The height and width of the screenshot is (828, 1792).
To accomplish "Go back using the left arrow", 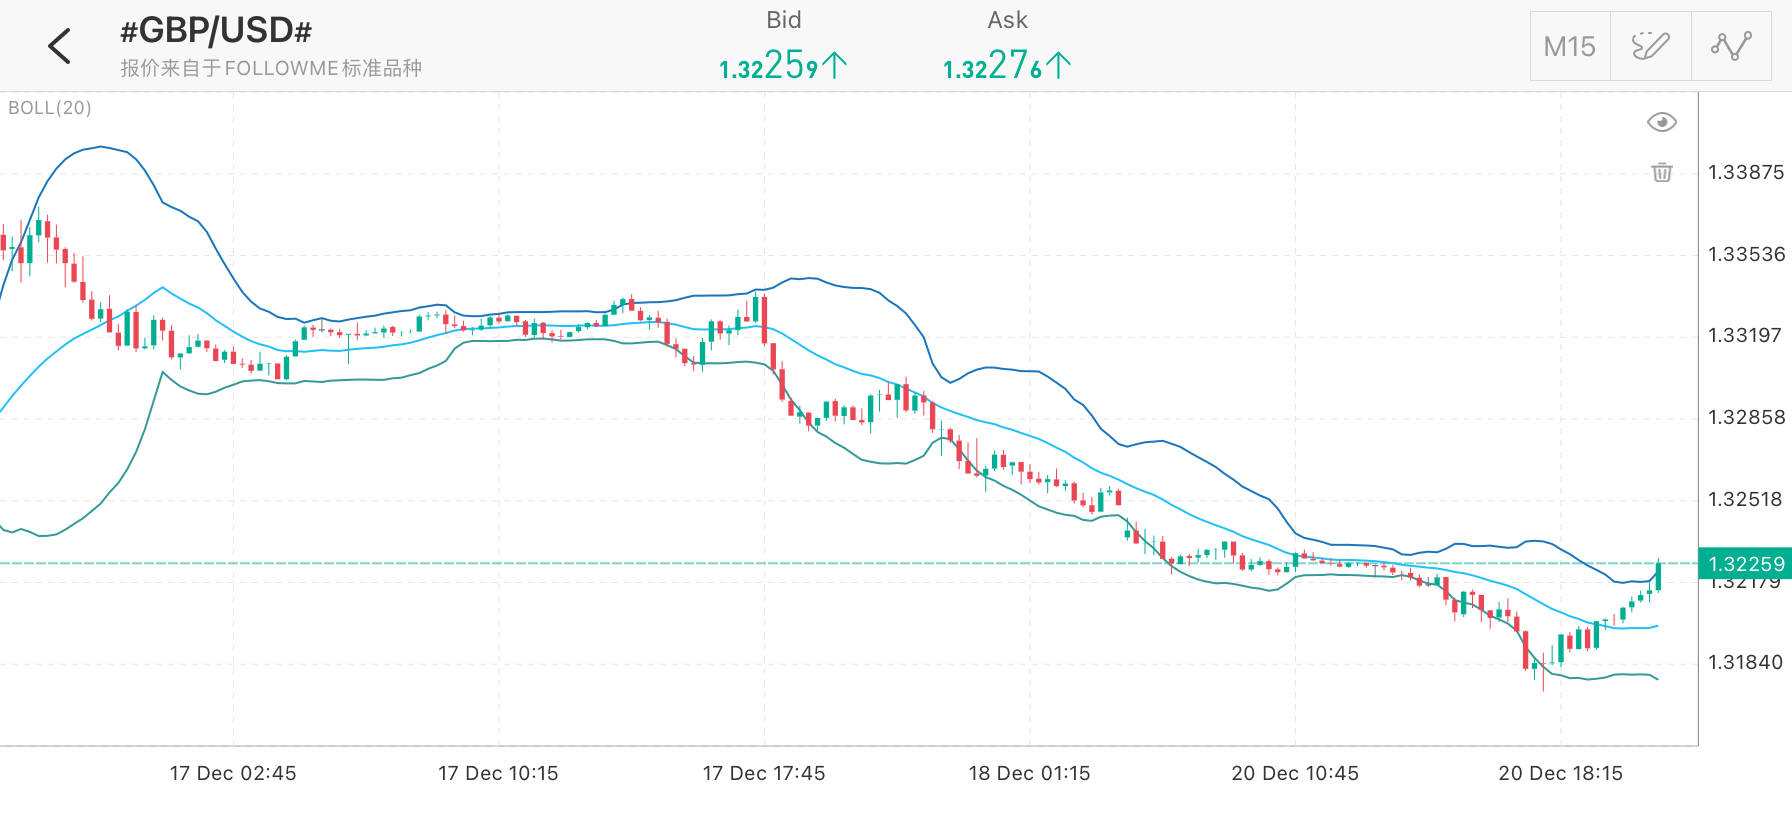I will tap(60, 46).
